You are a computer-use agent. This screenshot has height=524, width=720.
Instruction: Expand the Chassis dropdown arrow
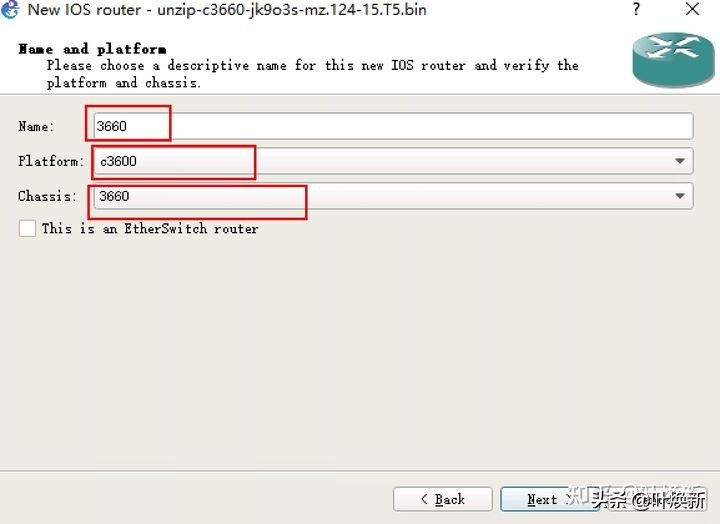[680, 196]
